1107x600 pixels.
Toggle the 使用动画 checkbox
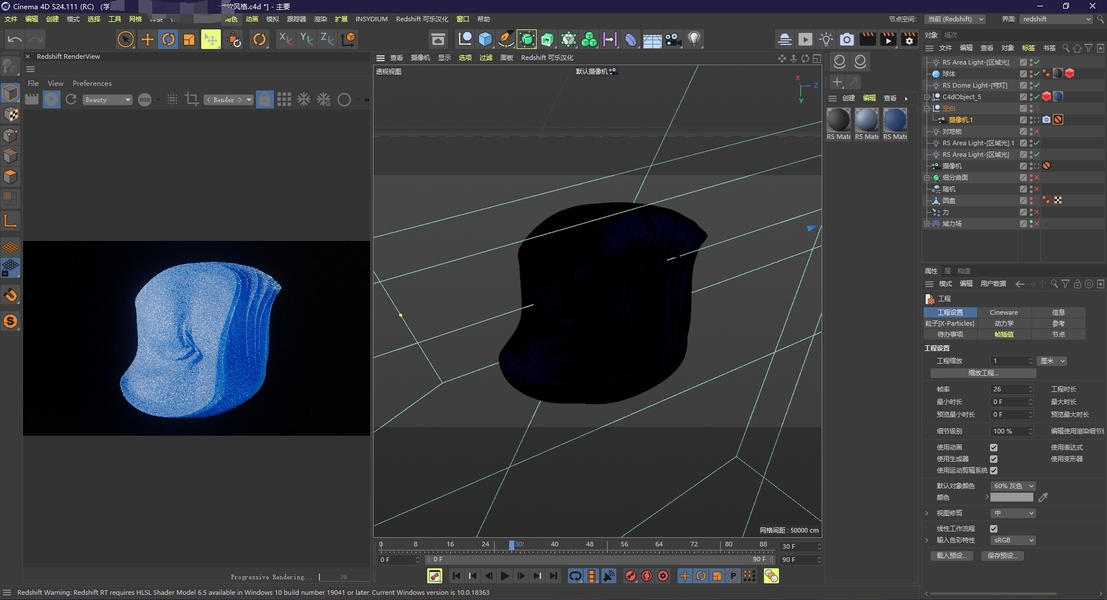pos(993,448)
